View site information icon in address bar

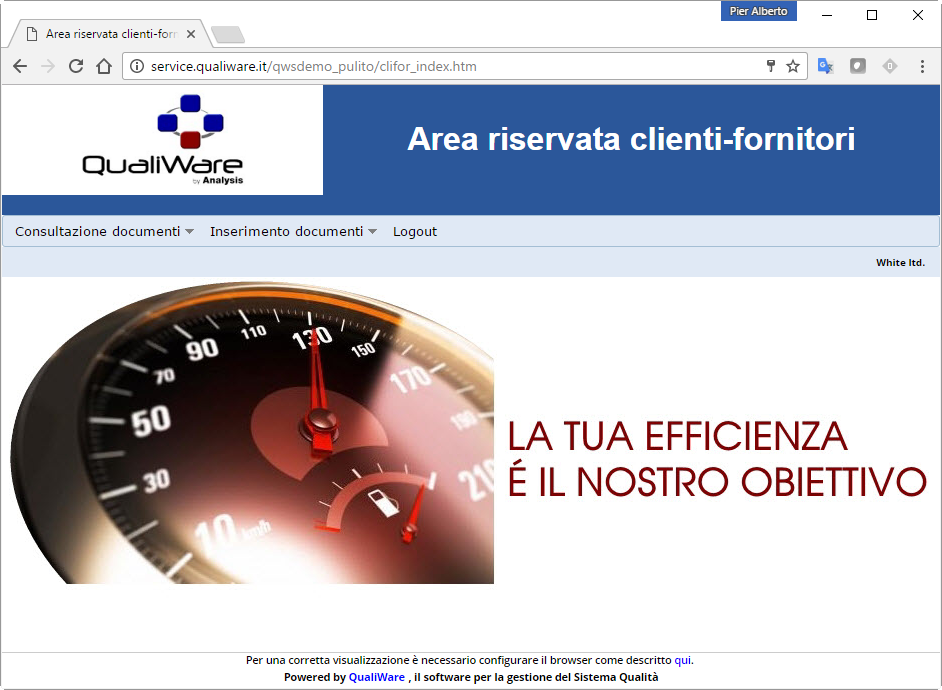137,67
